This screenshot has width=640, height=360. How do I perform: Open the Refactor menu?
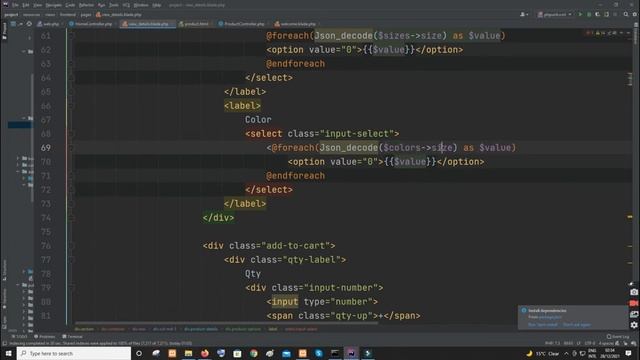[x=86, y=5]
